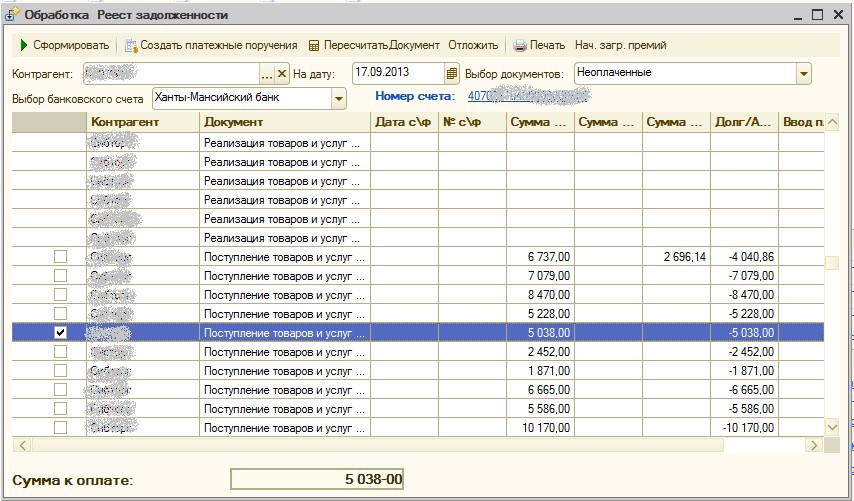Select the -2 452,00 debt cell
Viewport: 854px width, 501px height.
pyautogui.click(x=745, y=352)
